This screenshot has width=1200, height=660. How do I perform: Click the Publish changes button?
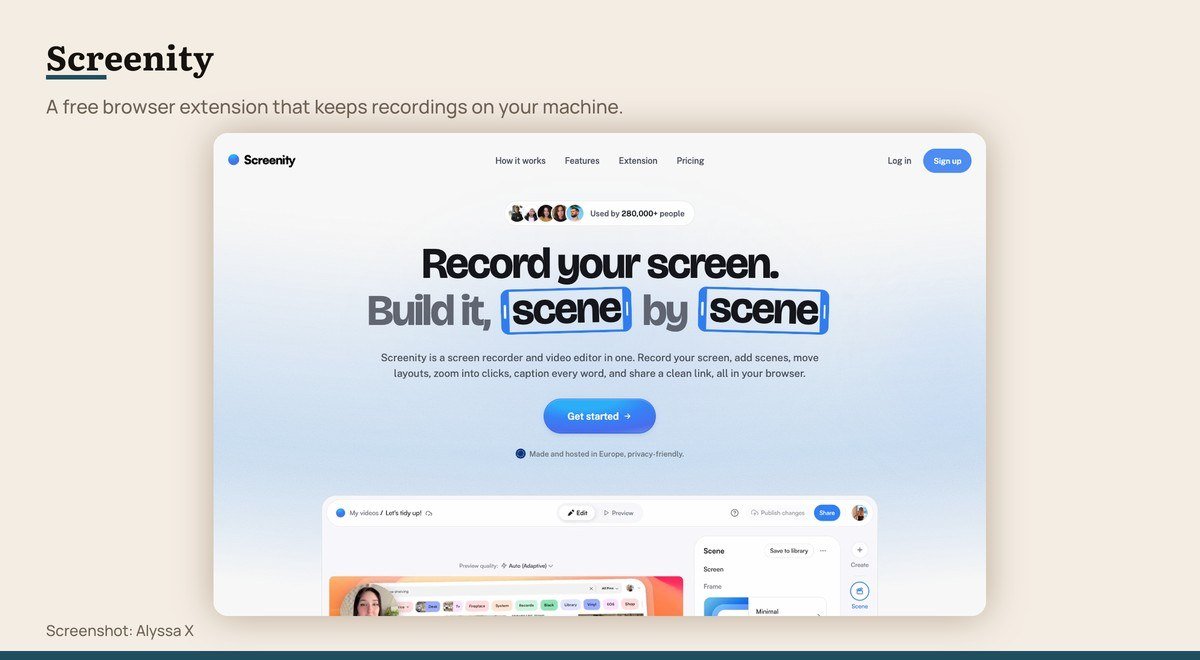(x=777, y=513)
